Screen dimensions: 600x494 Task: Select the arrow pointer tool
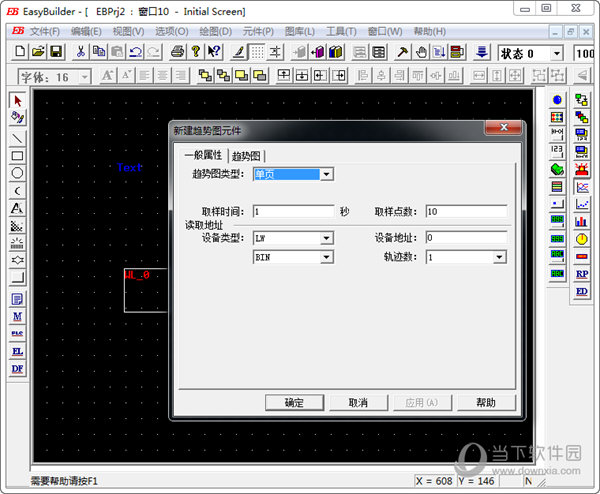tap(17, 101)
